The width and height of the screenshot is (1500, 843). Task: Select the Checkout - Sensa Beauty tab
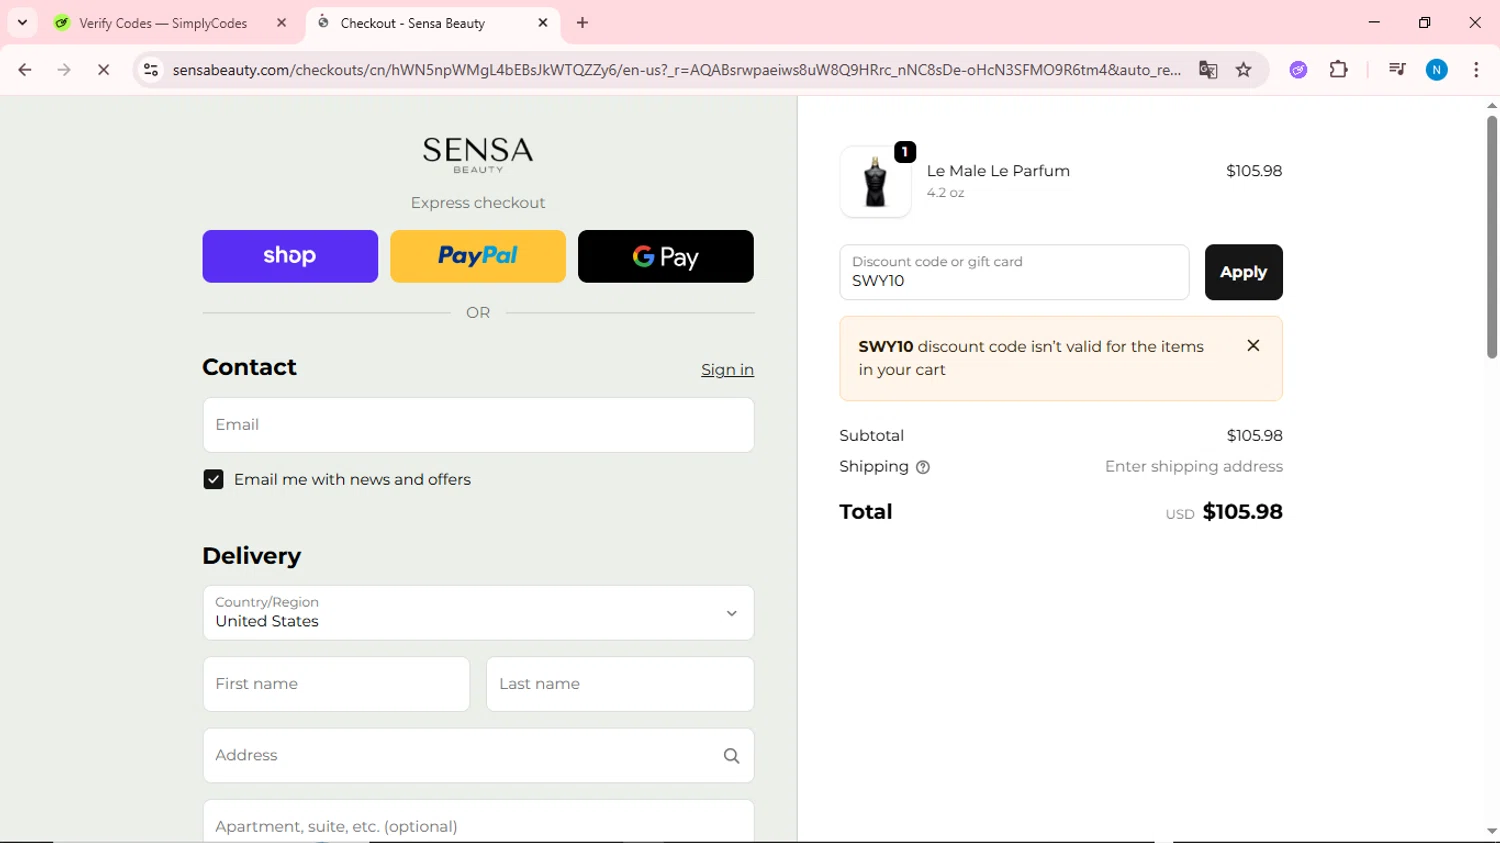tap(412, 23)
